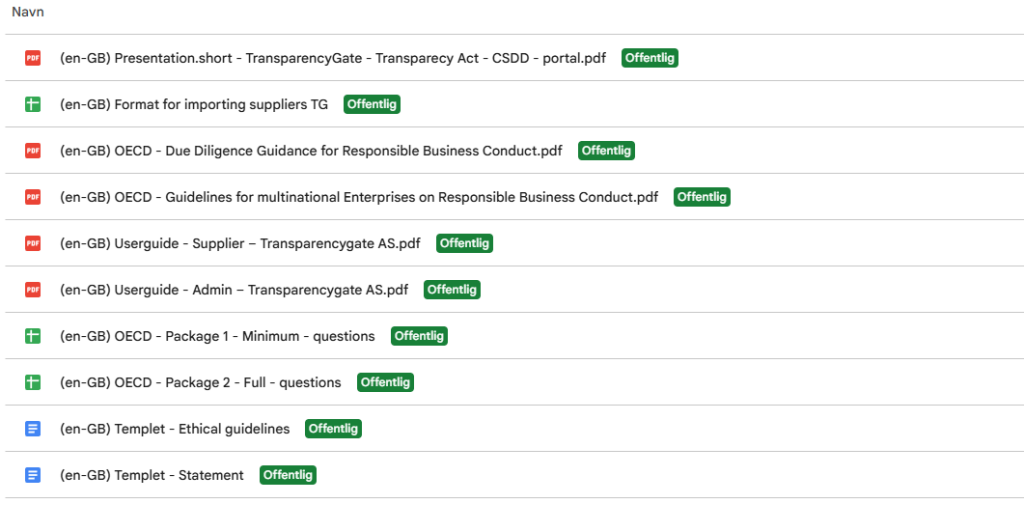Open Templet Ethical guidelines document
The image size is (1024, 532).
175,429
